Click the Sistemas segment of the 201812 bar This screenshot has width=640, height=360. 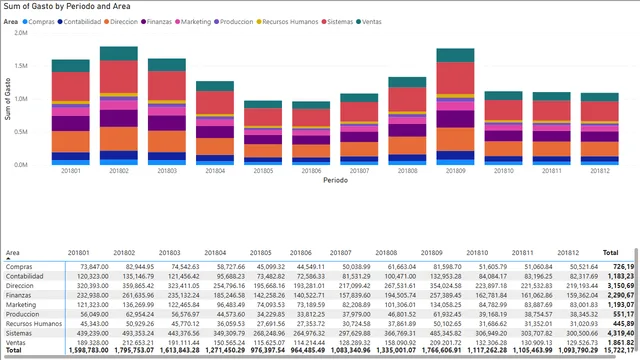click(600, 111)
